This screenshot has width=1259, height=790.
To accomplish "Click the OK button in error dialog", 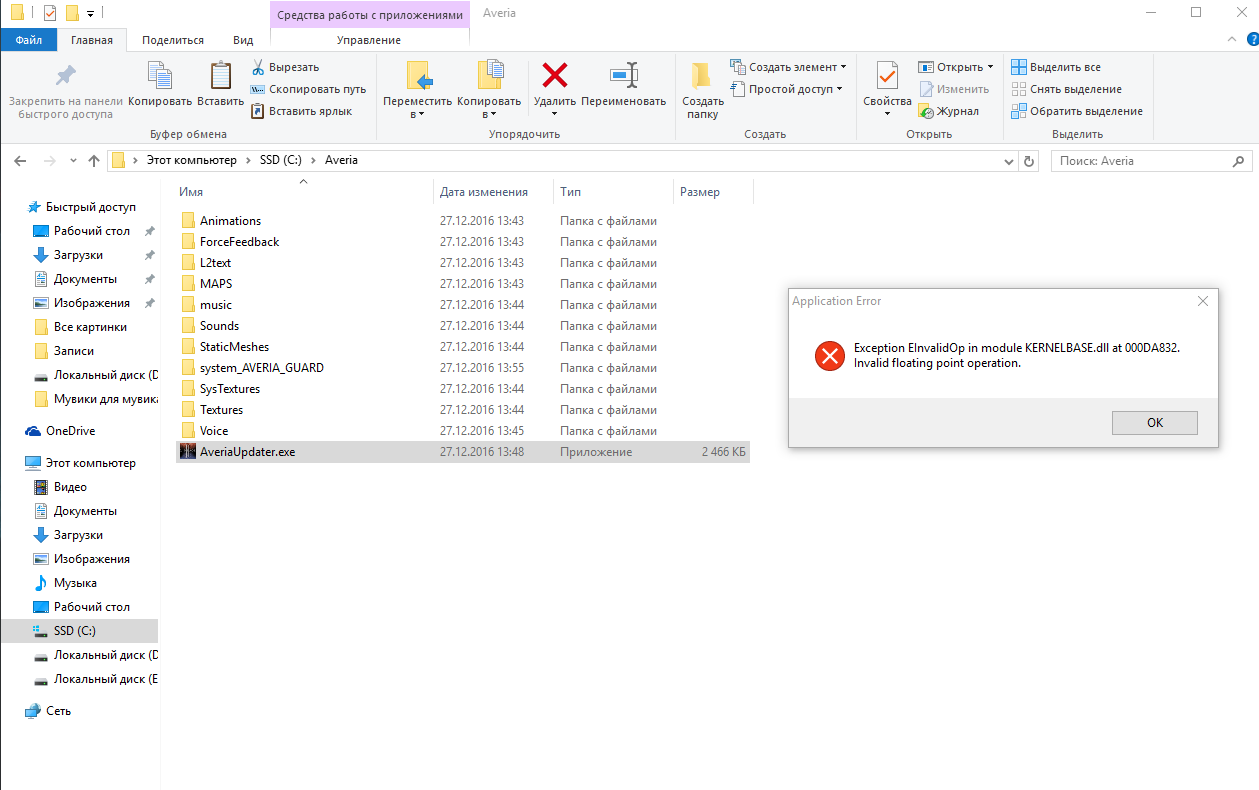I will coord(1154,423).
